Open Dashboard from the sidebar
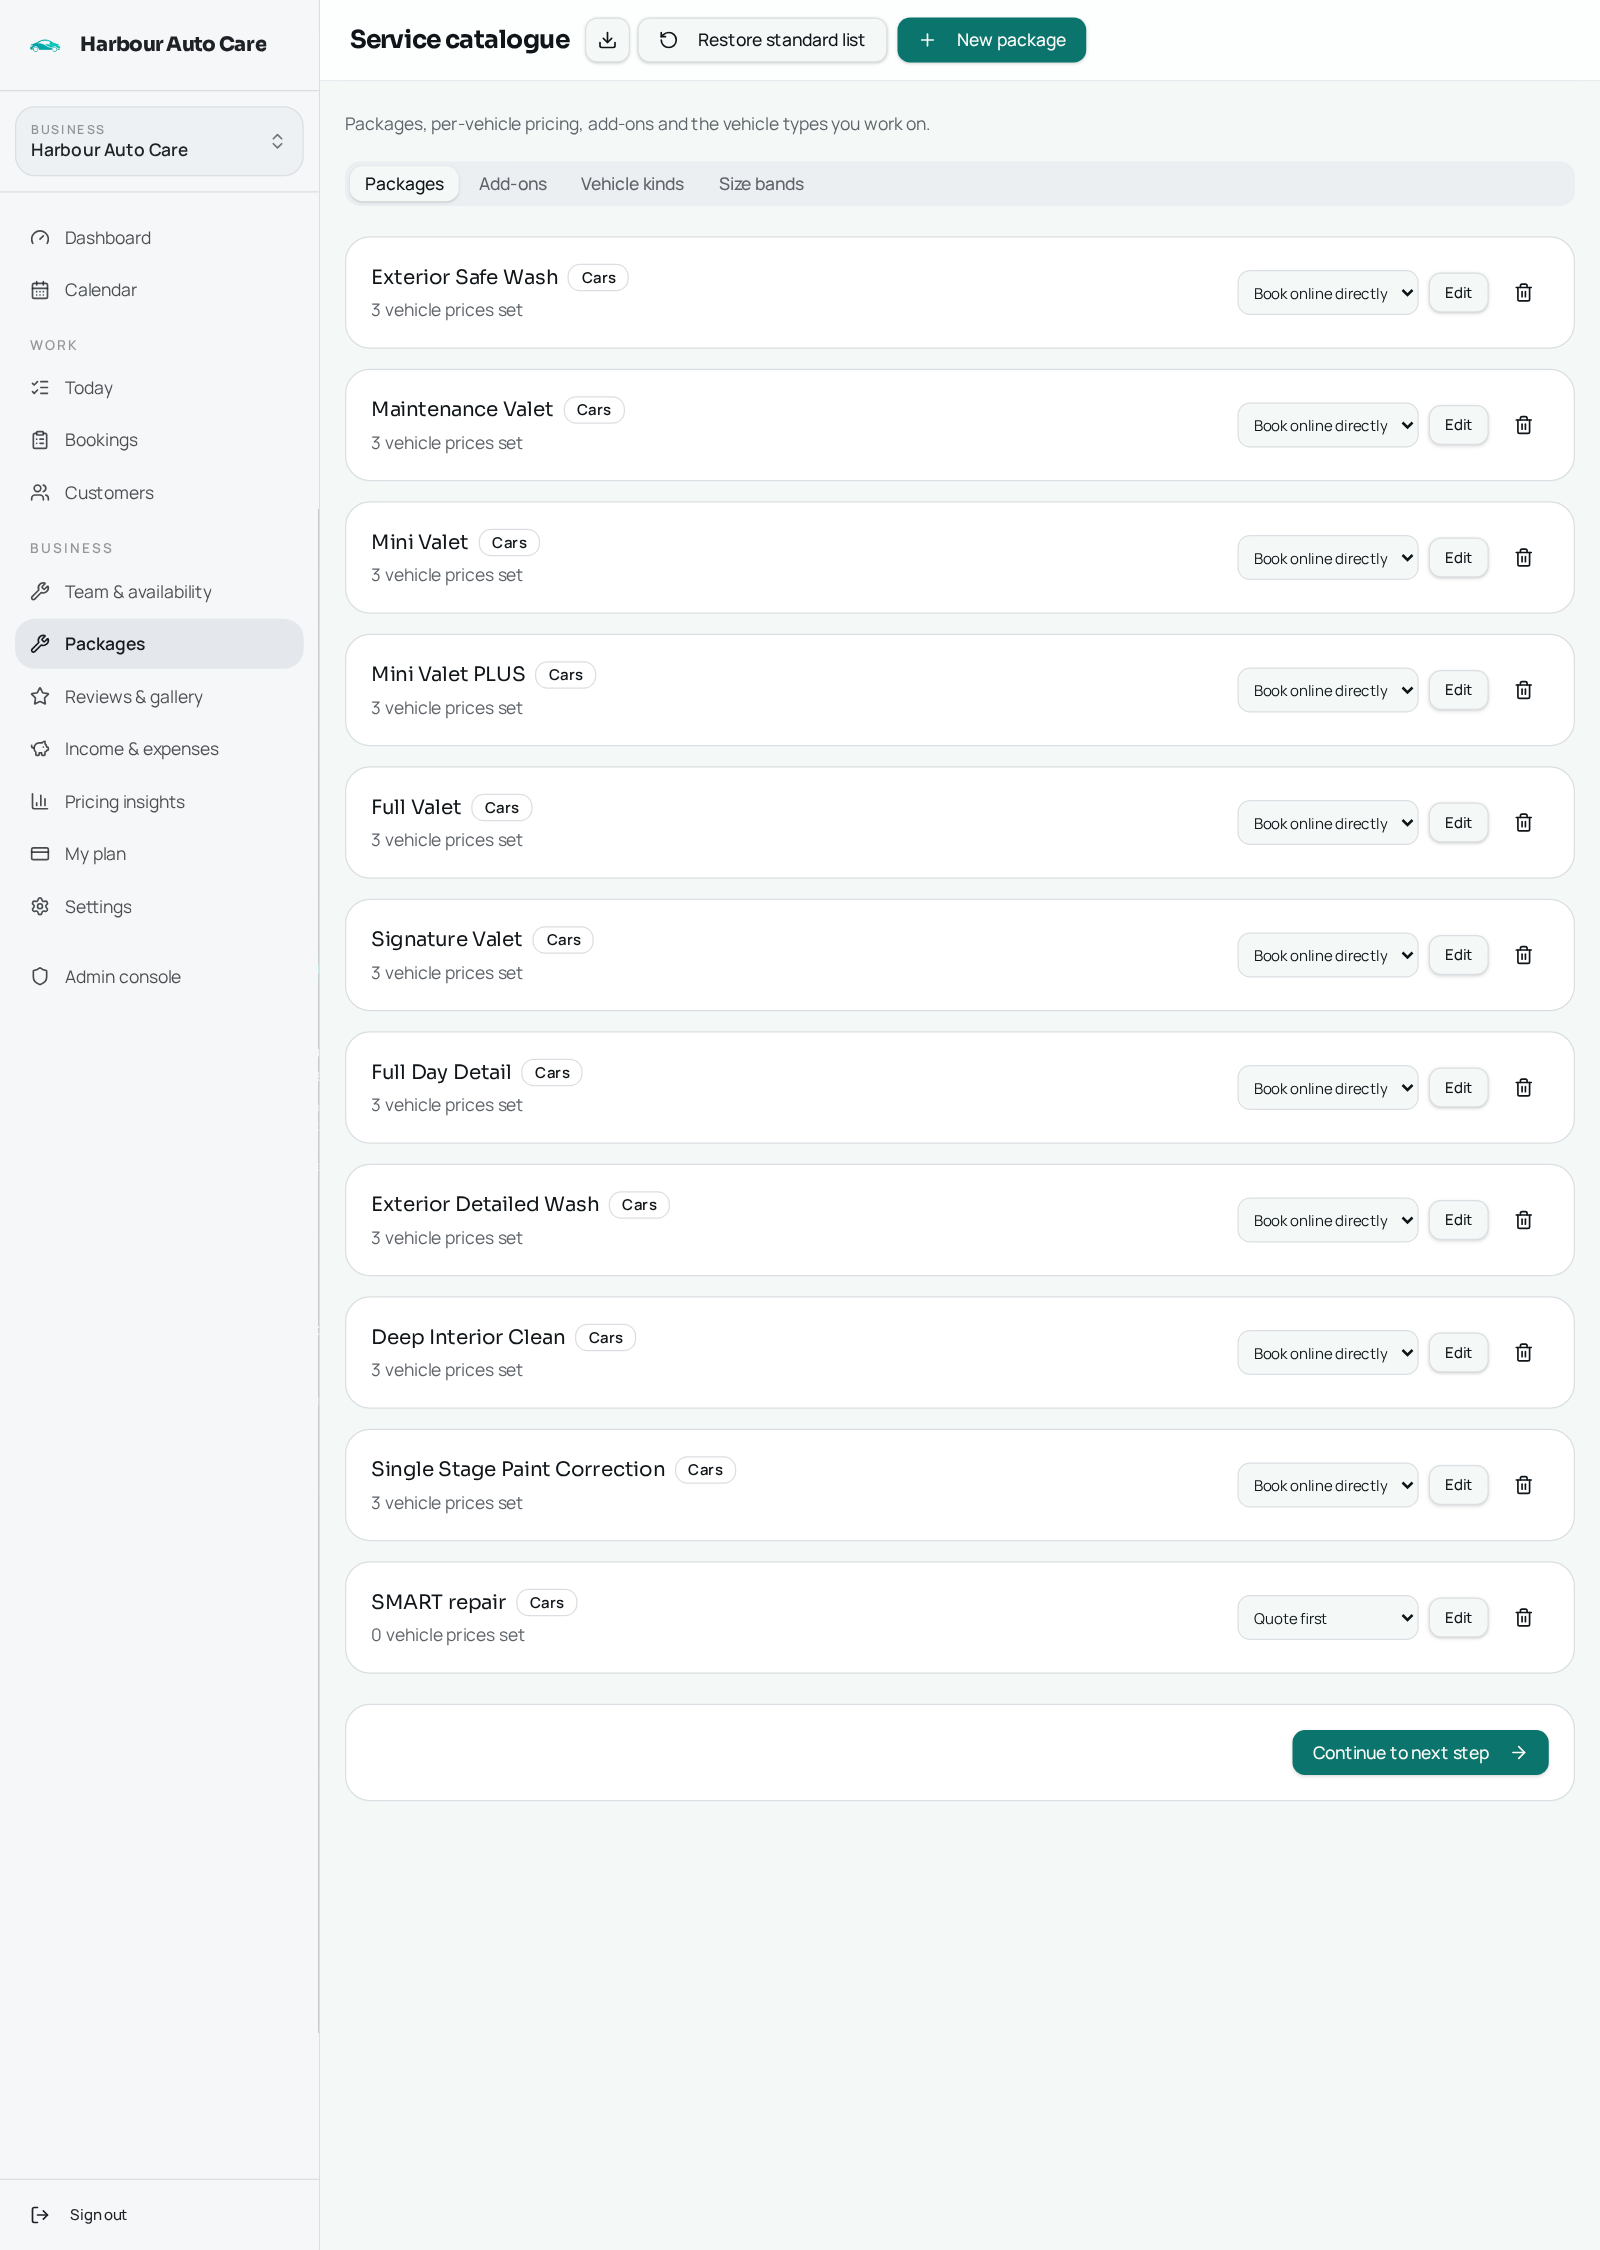Viewport: 1600px width, 2250px height. click(159, 238)
